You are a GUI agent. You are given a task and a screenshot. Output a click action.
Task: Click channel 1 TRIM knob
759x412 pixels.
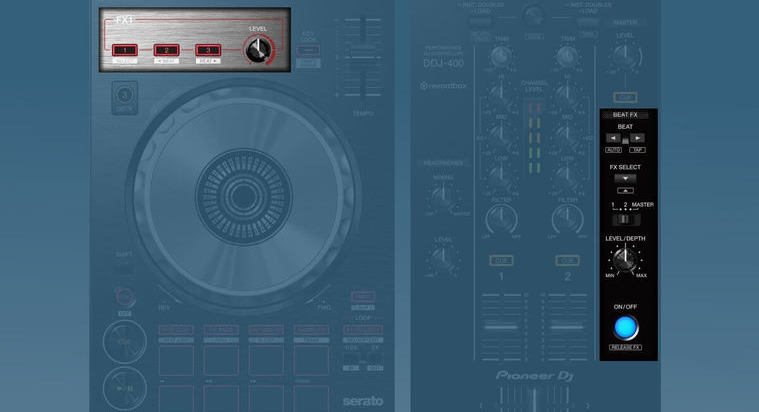pos(501,57)
